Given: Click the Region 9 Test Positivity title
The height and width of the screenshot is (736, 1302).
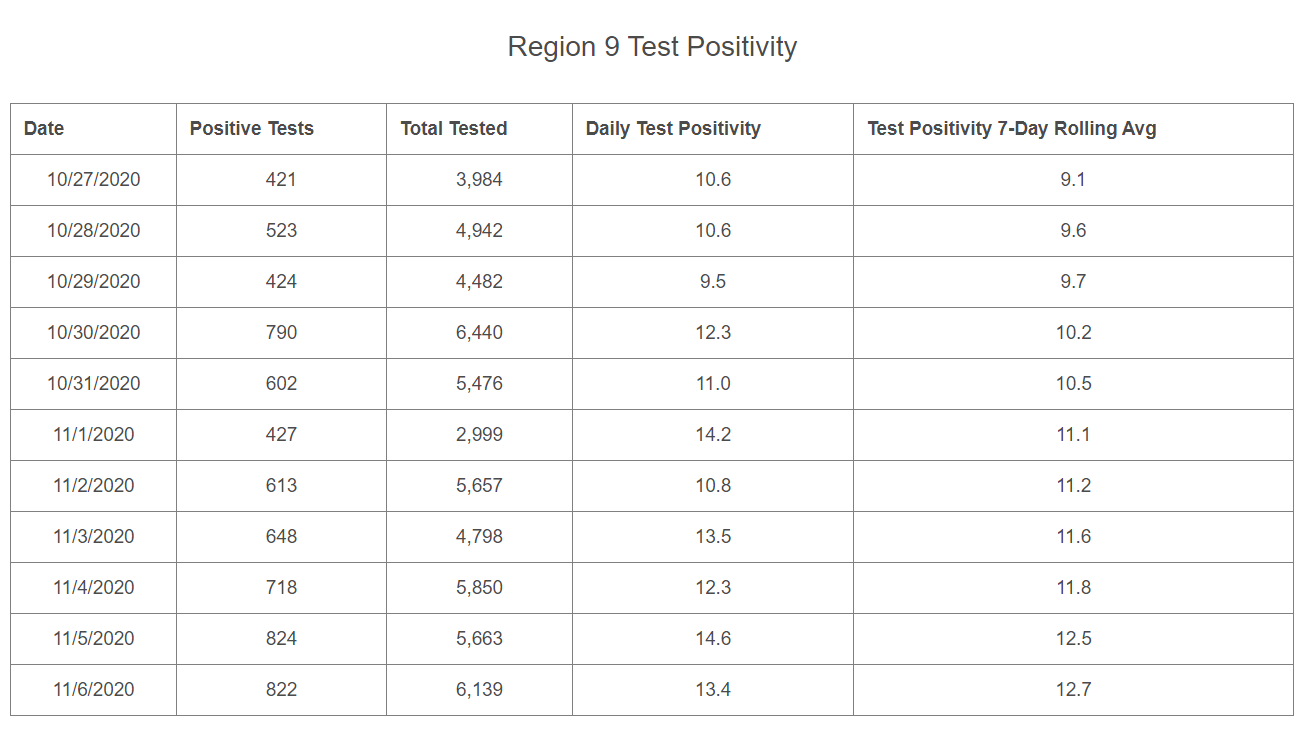Looking at the screenshot, I should tap(652, 47).
